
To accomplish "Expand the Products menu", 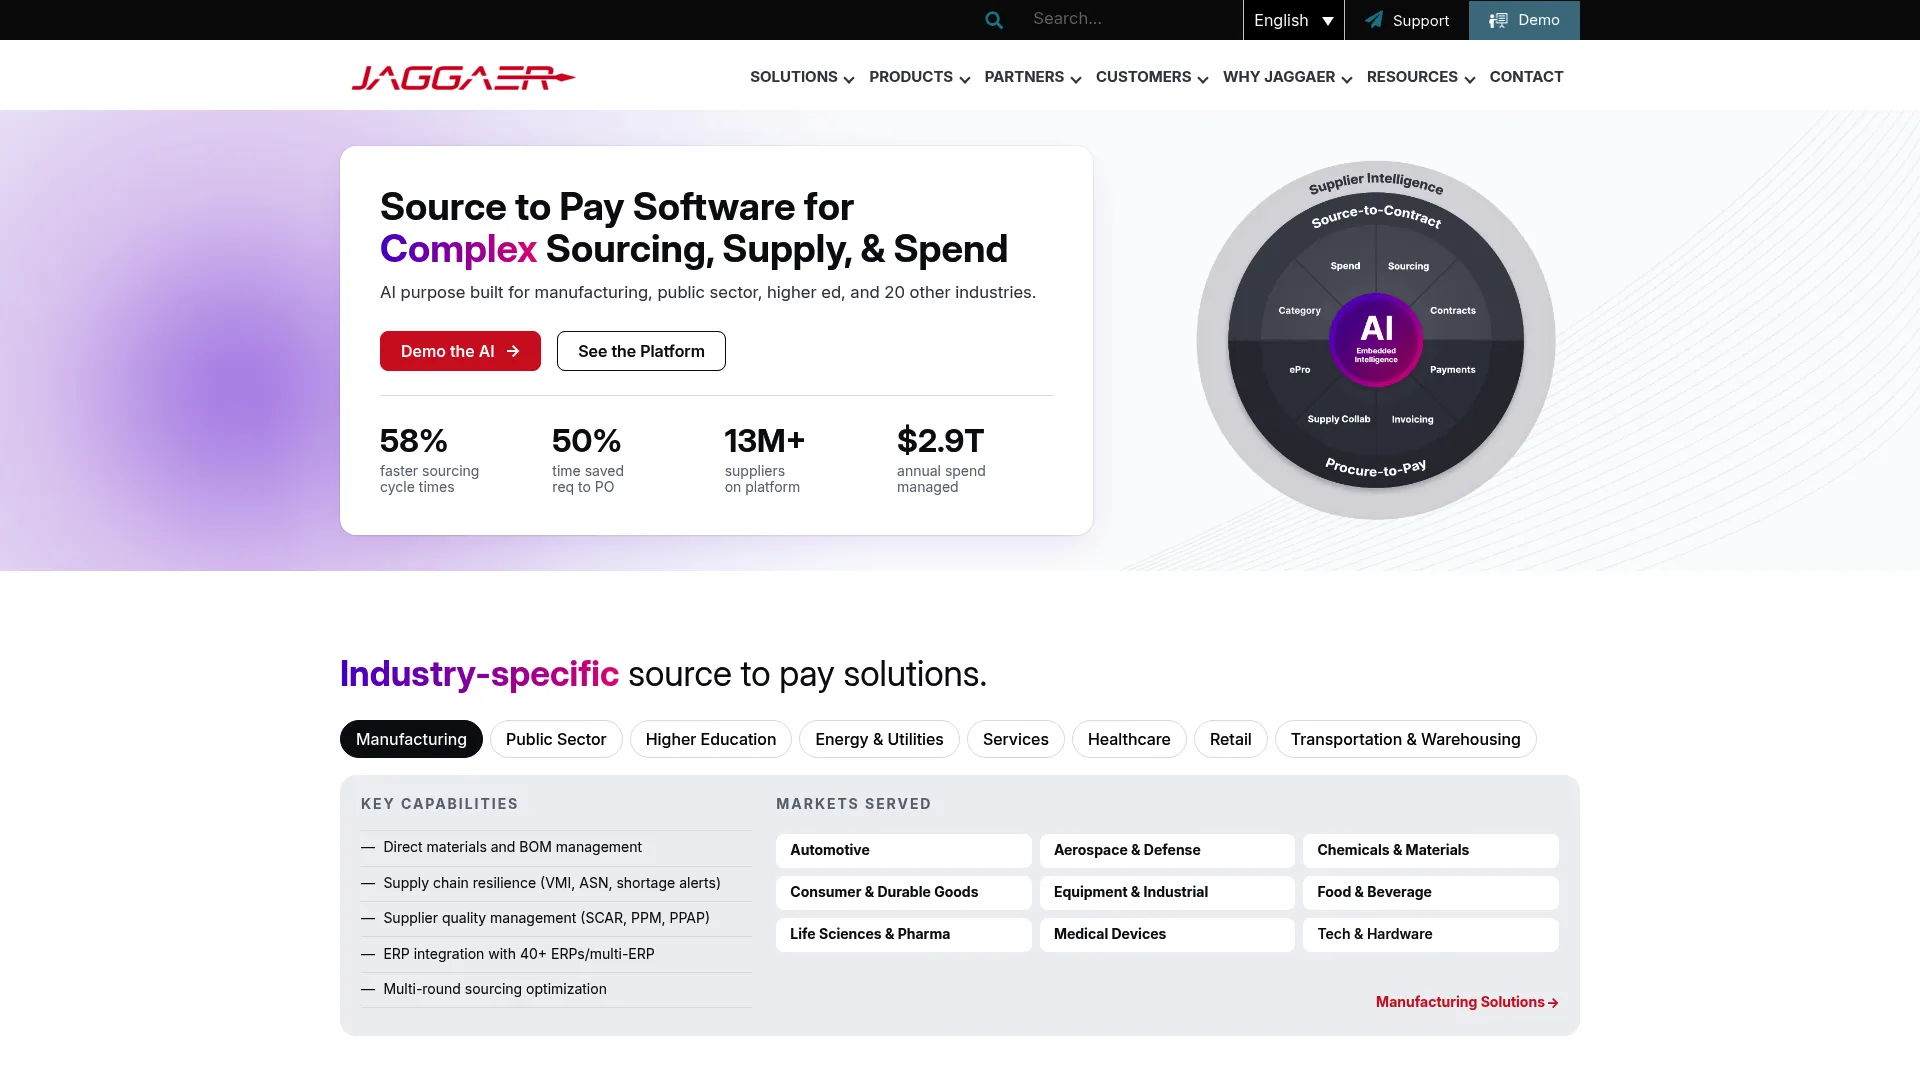I will click(919, 77).
